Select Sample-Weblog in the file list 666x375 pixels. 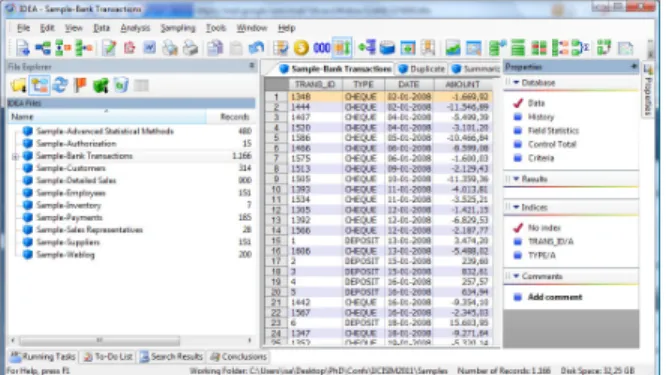[65, 255]
